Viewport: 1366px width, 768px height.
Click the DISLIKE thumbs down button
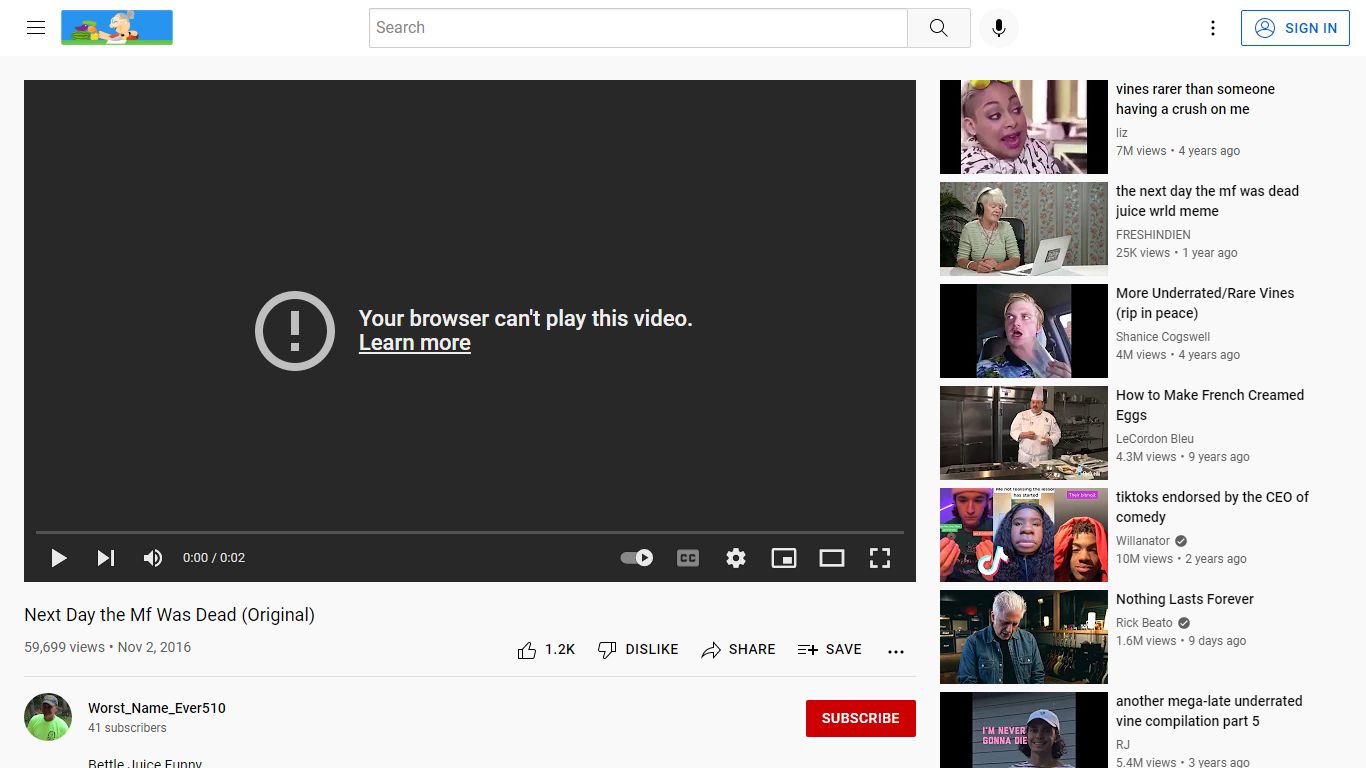[x=638, y=650]
